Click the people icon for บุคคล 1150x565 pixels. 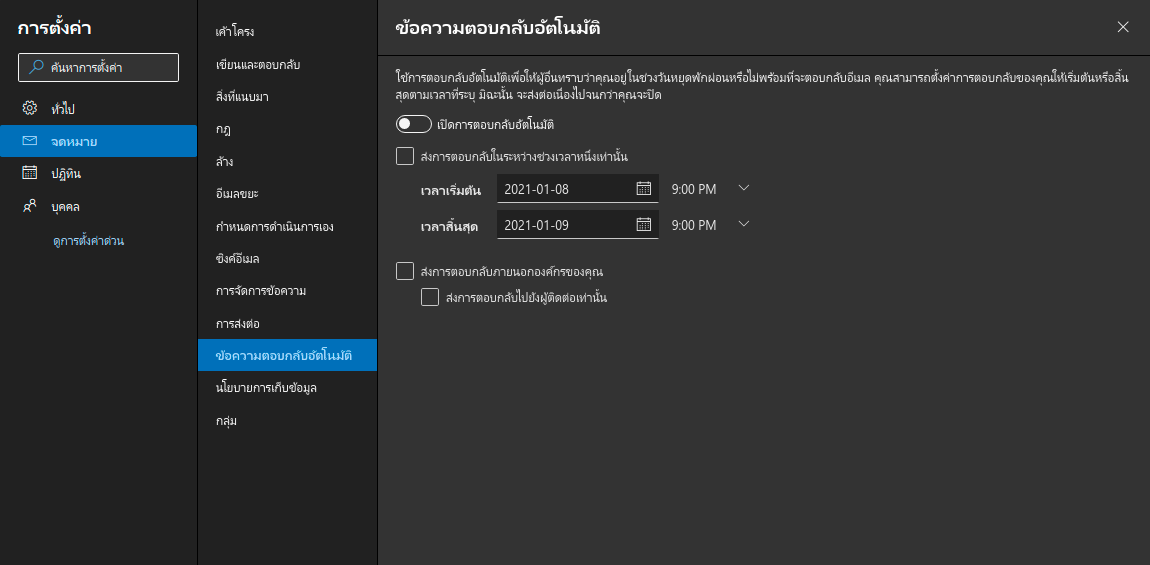coord(30,206)
